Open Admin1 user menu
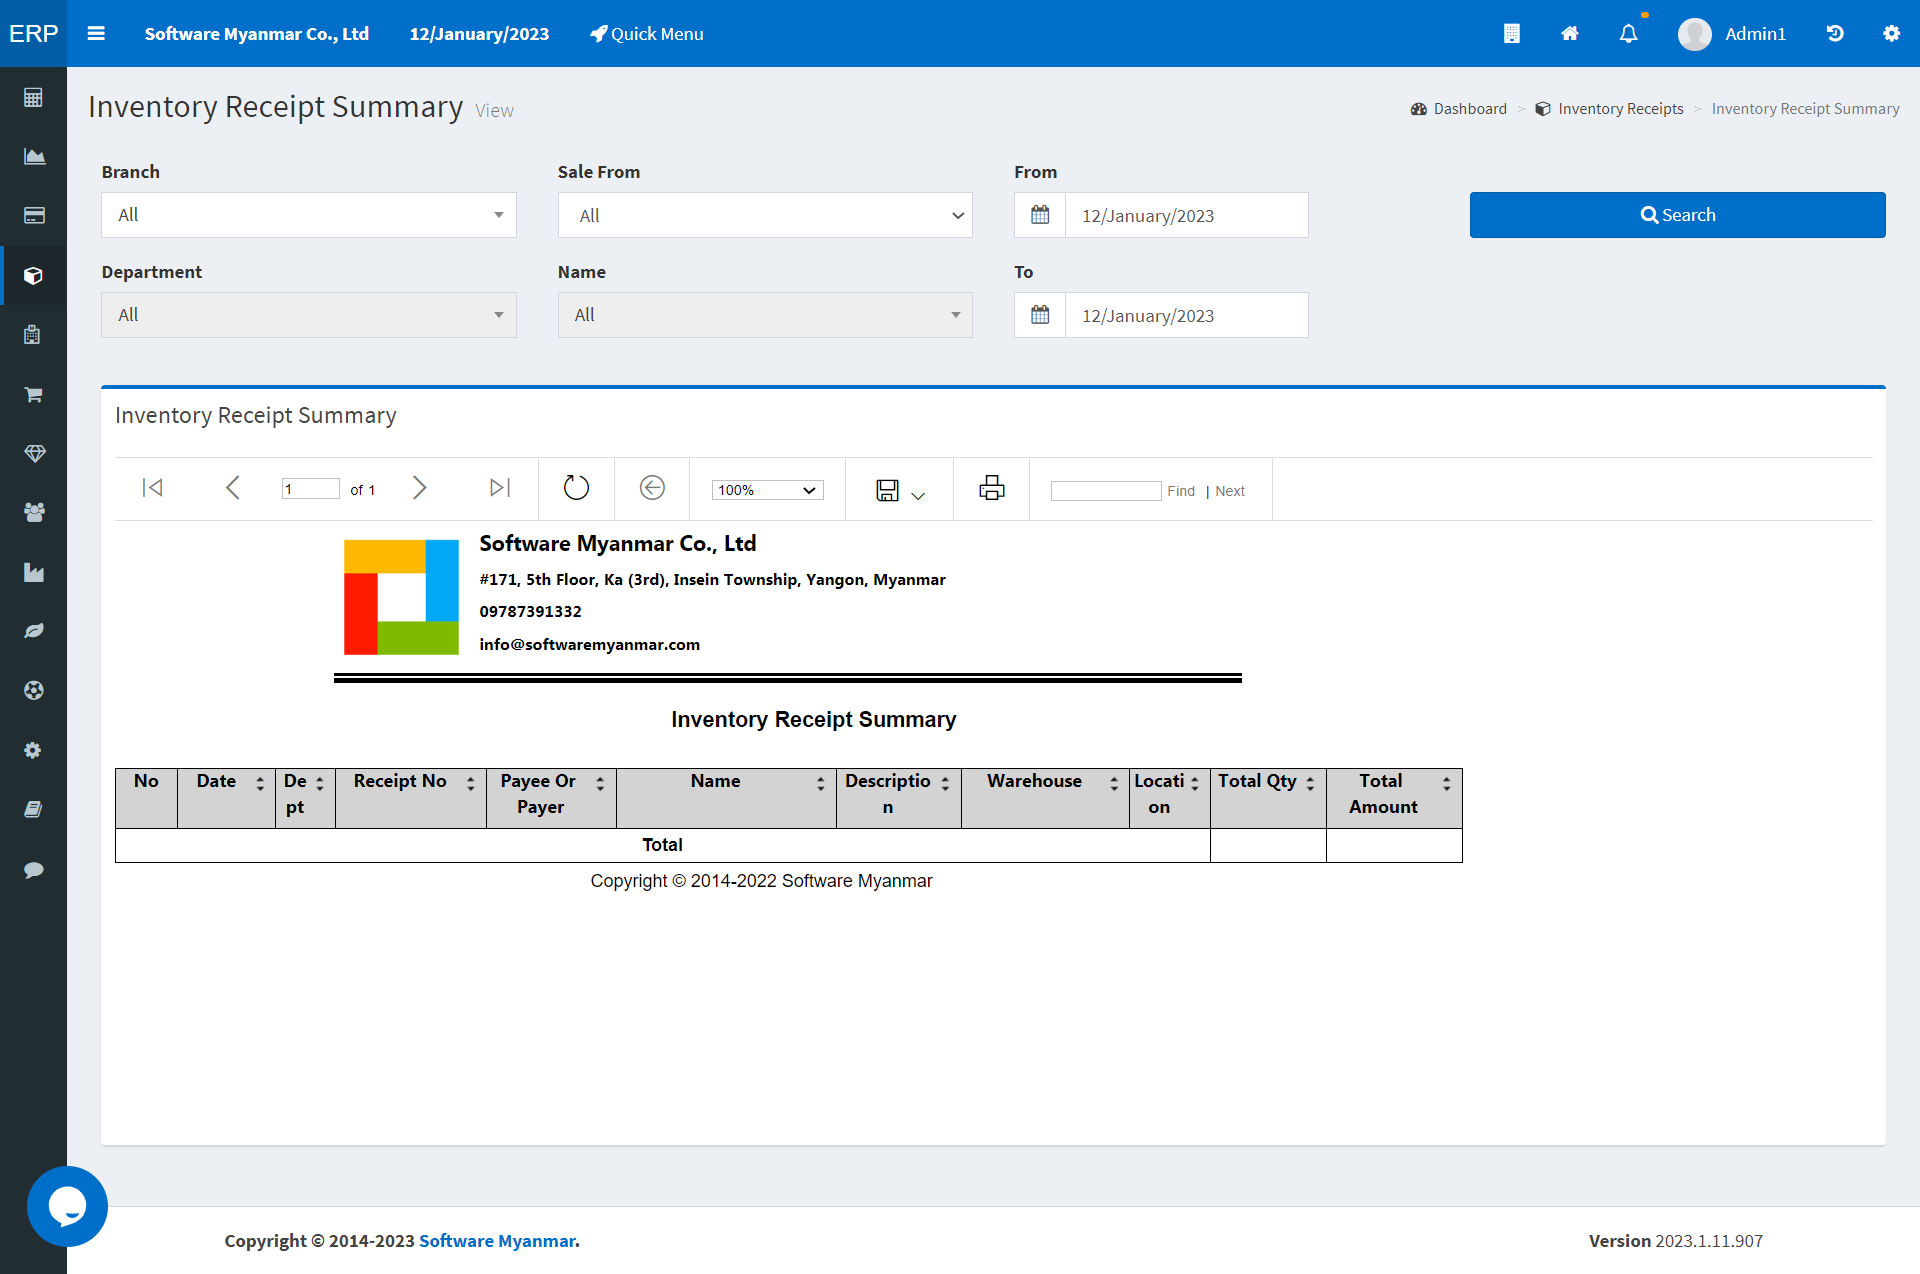This screenshot has width=1920, height=1274. pyautogui.click(x=1733, y=33)
